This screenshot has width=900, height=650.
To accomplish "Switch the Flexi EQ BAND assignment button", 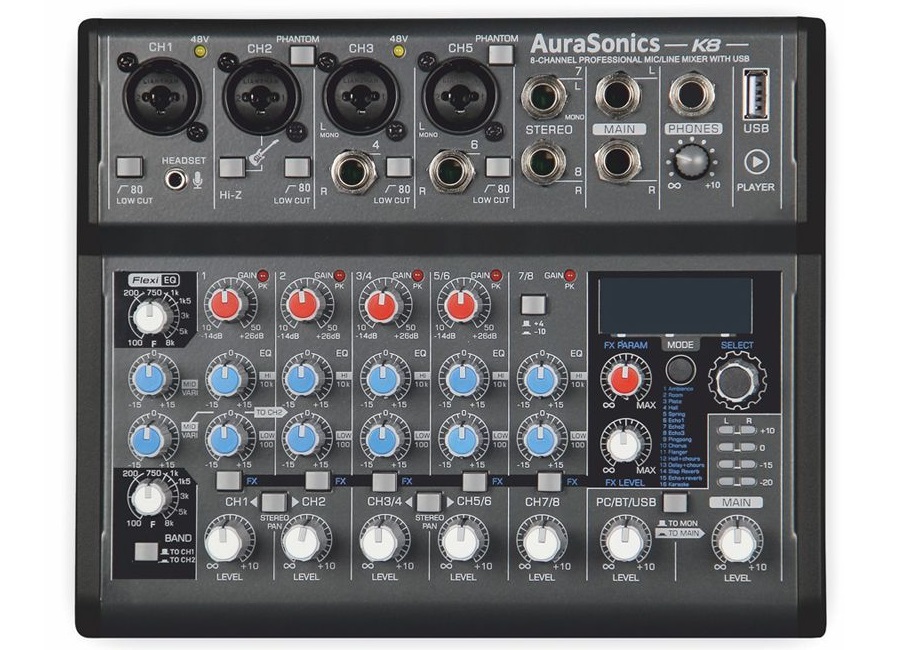I will pos(147,551).
